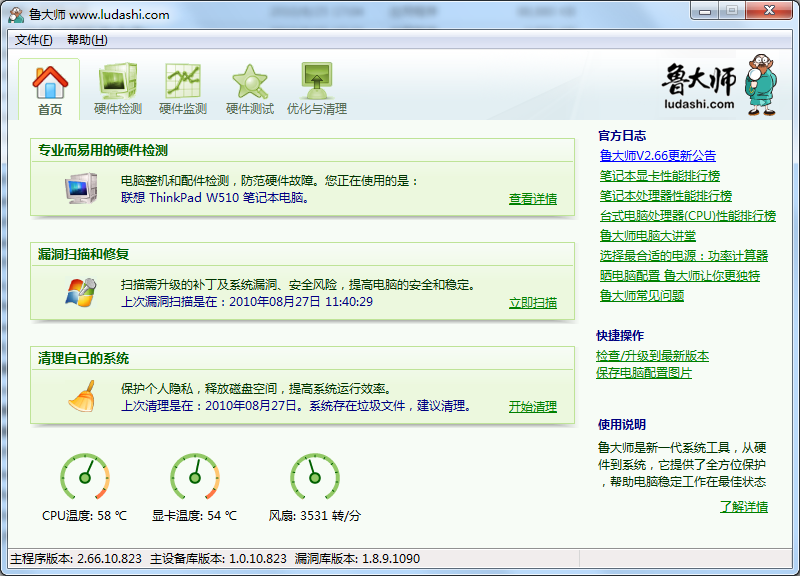Click the 查看详情 link

click(x=533, y=199)
